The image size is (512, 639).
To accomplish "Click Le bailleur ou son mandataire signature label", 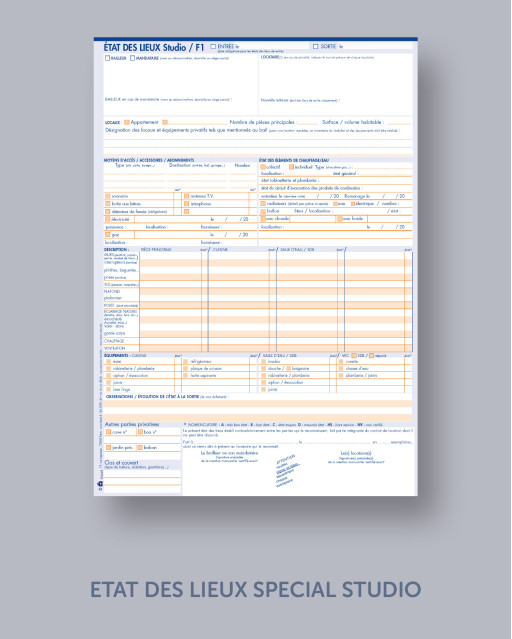I will pos(230,453).
